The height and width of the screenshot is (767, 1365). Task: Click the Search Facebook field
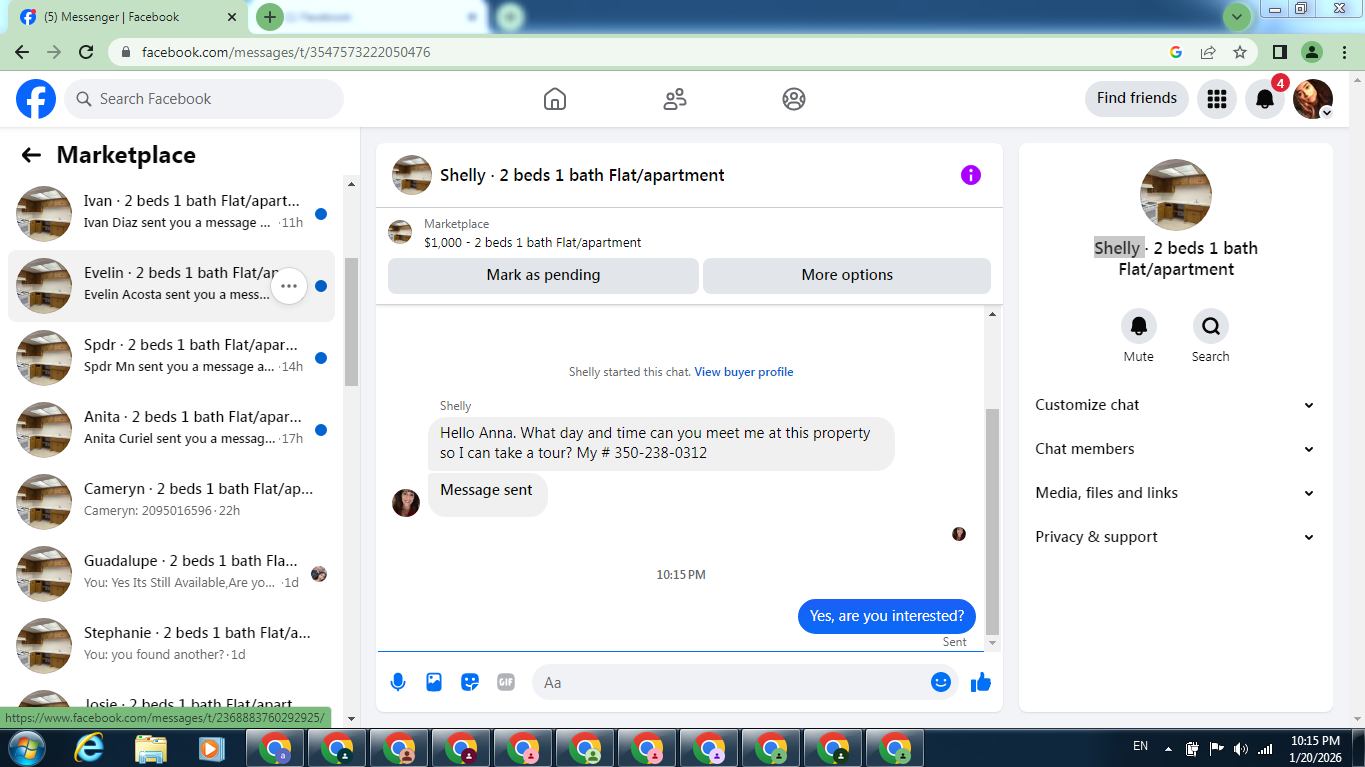(x=204, y=99)
